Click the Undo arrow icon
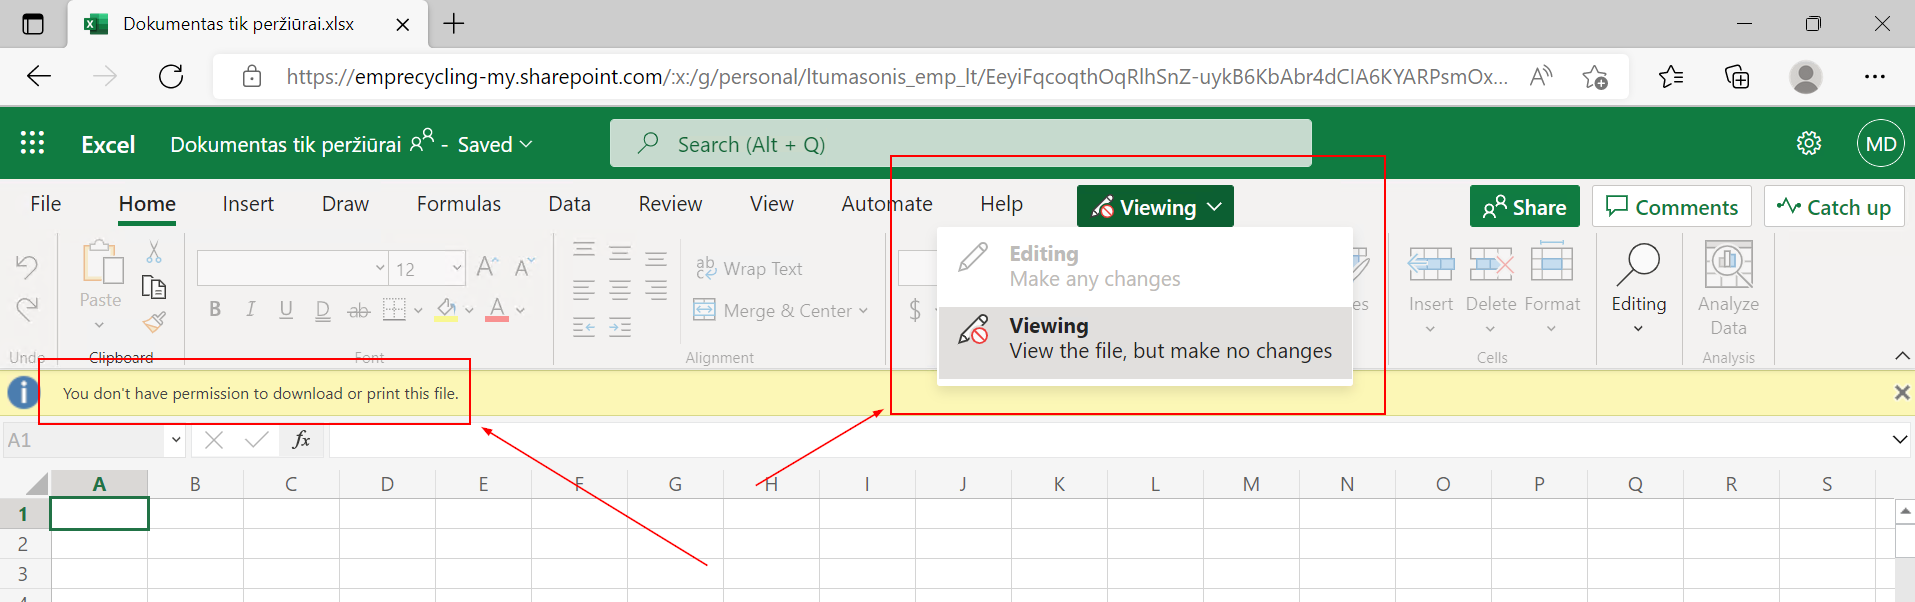This screenshot has height=602, width=1915. [27, 266]
